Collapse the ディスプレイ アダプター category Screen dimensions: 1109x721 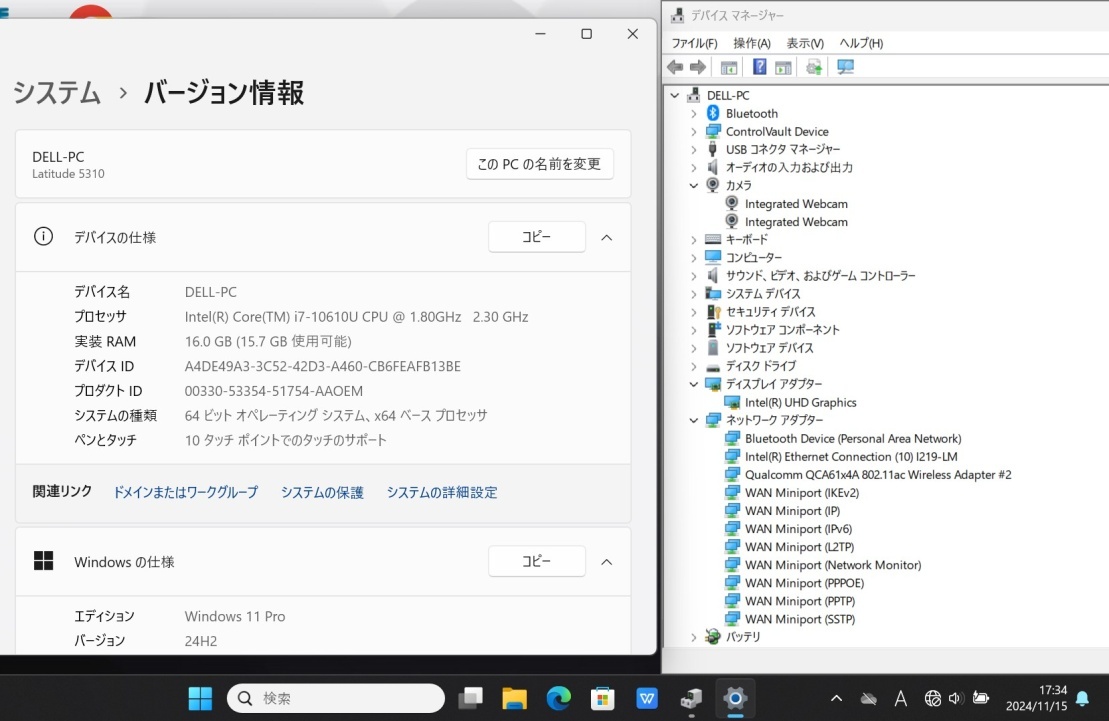[694, 384]
